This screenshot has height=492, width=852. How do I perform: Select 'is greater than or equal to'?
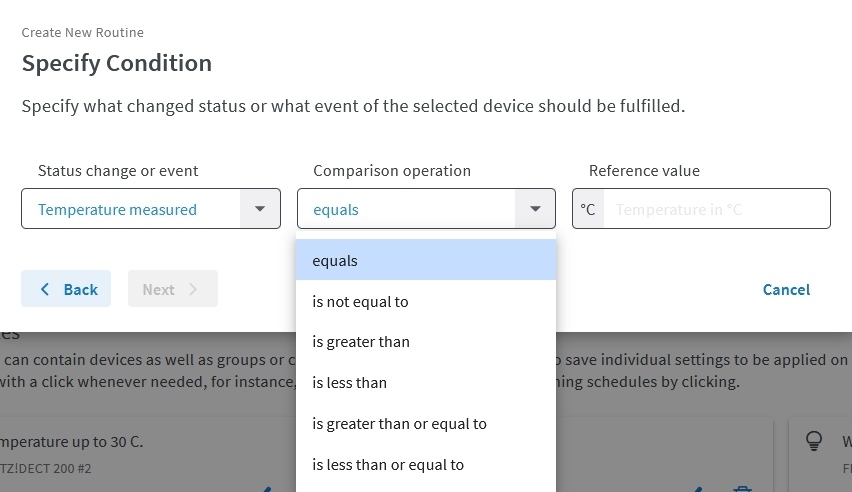click(426, 424)
